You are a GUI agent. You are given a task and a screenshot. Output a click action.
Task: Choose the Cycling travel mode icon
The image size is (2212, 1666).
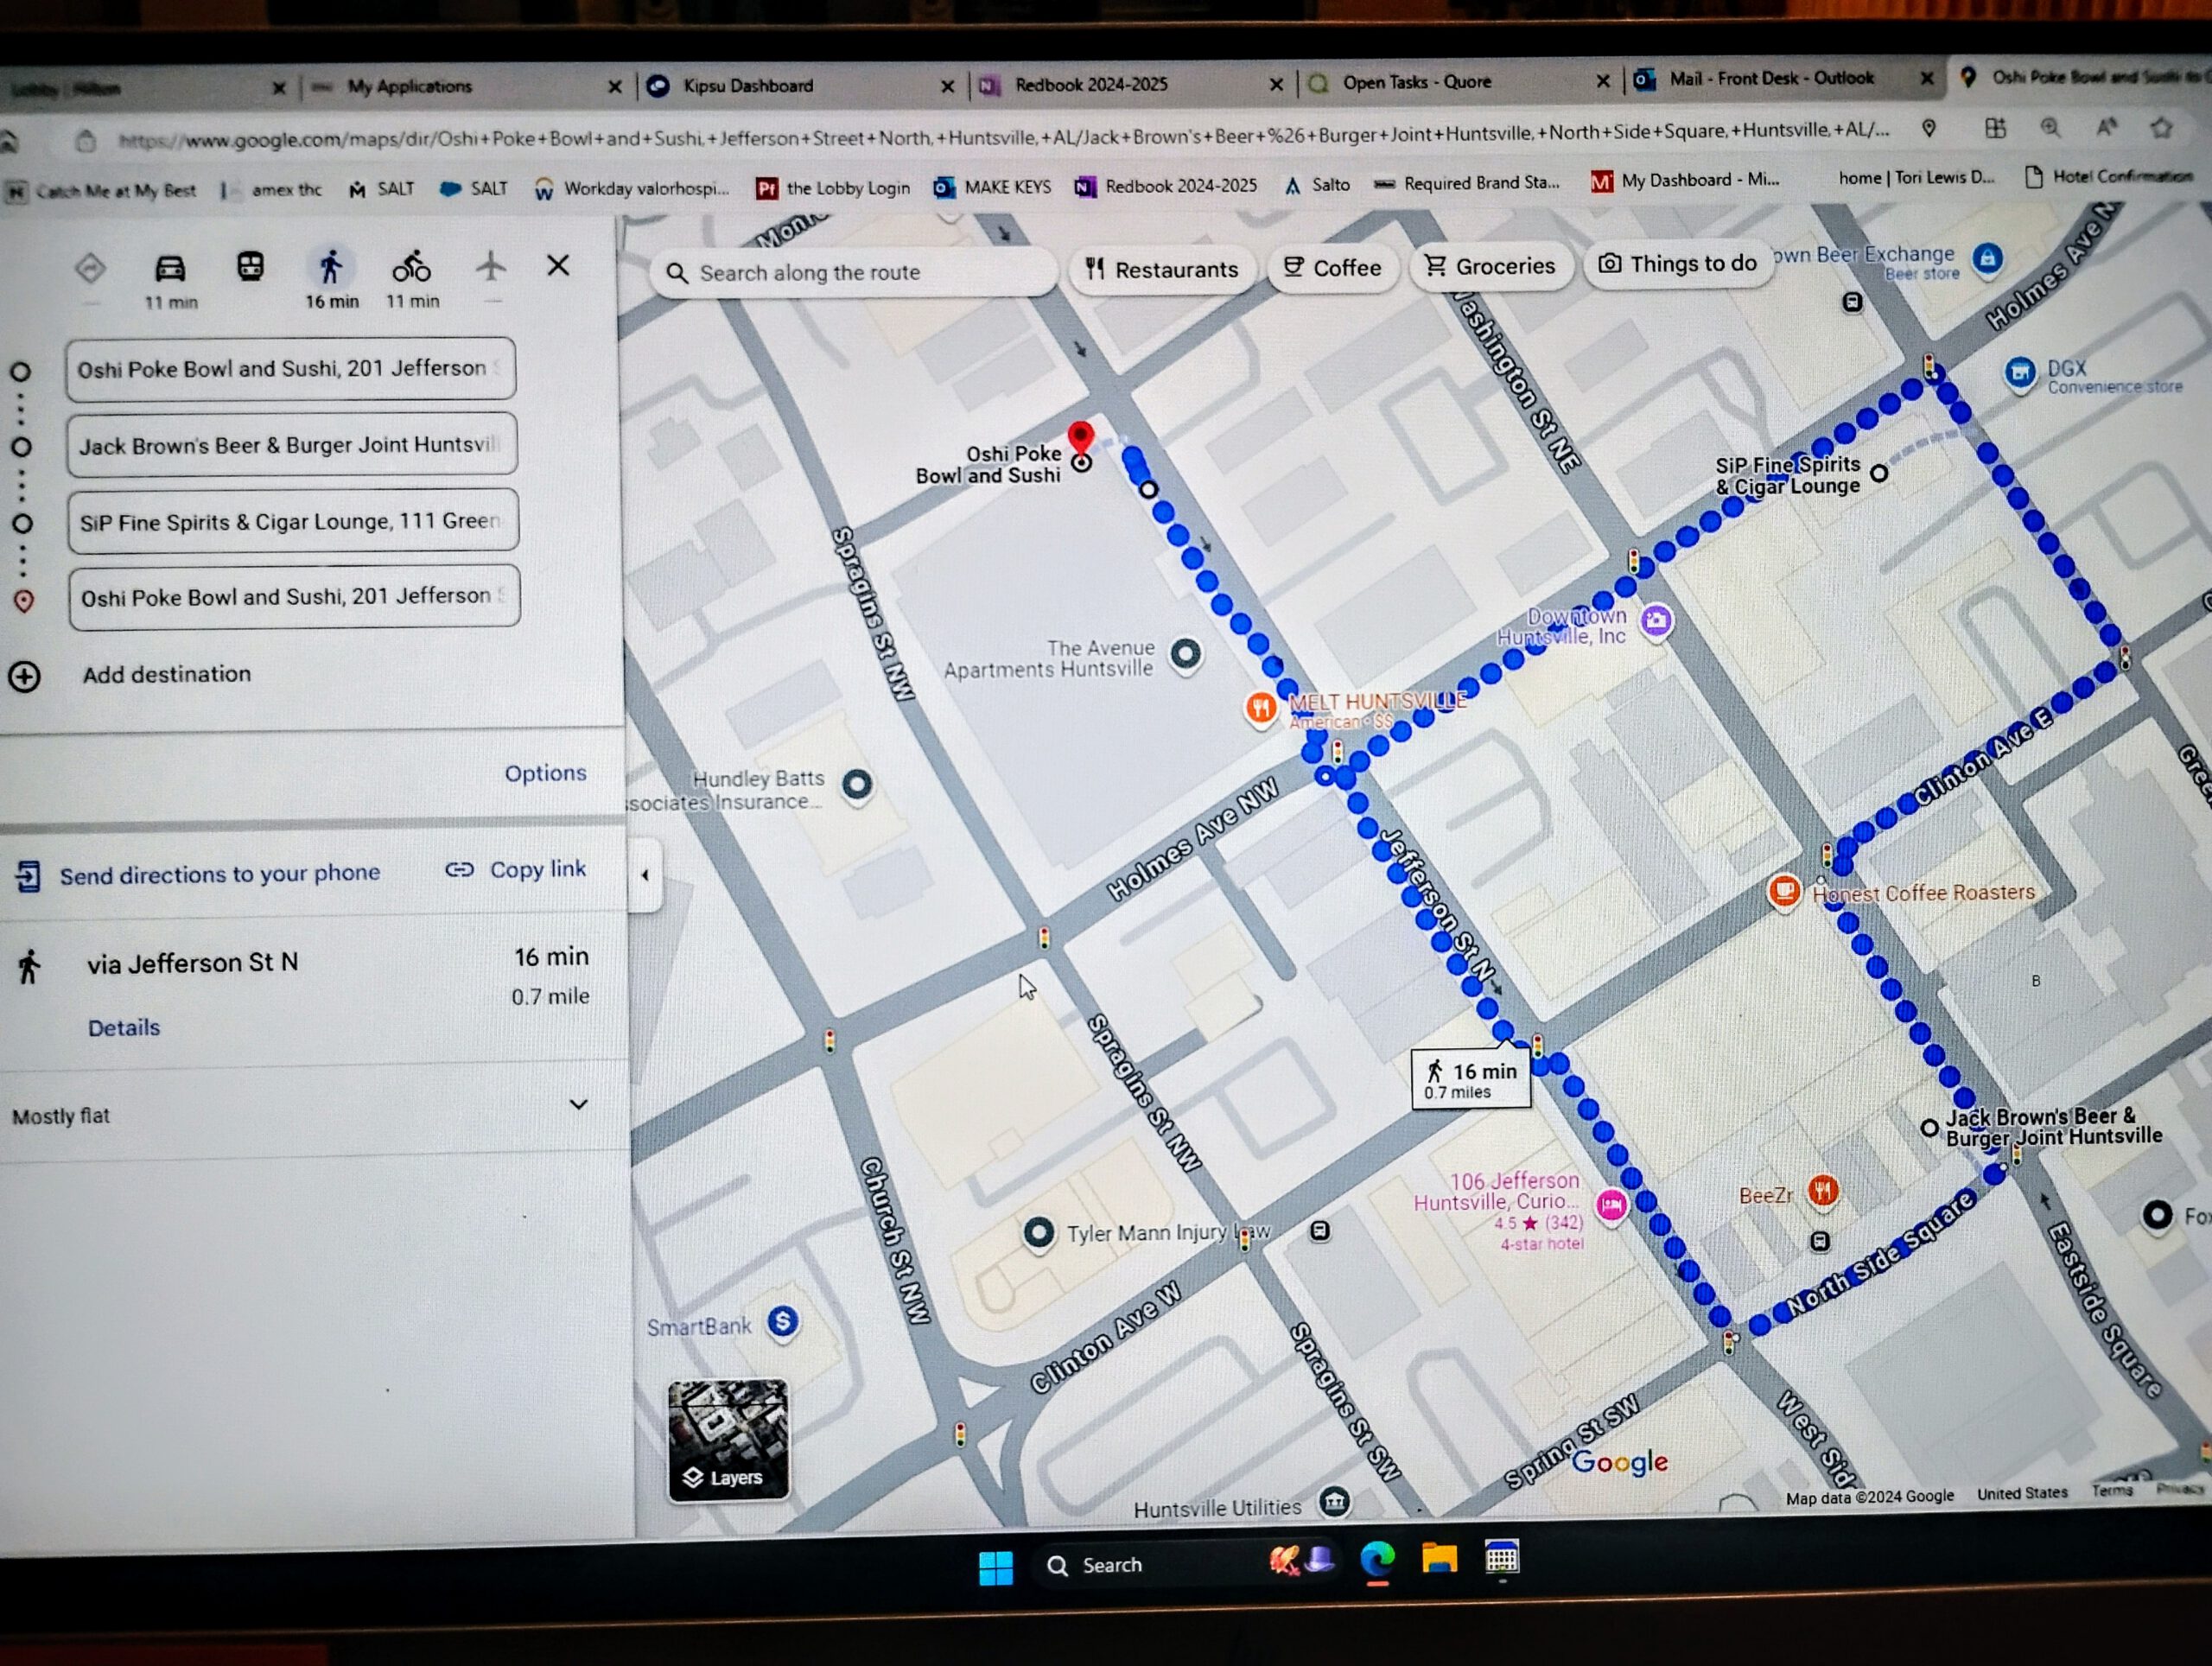tap(411, 266)
